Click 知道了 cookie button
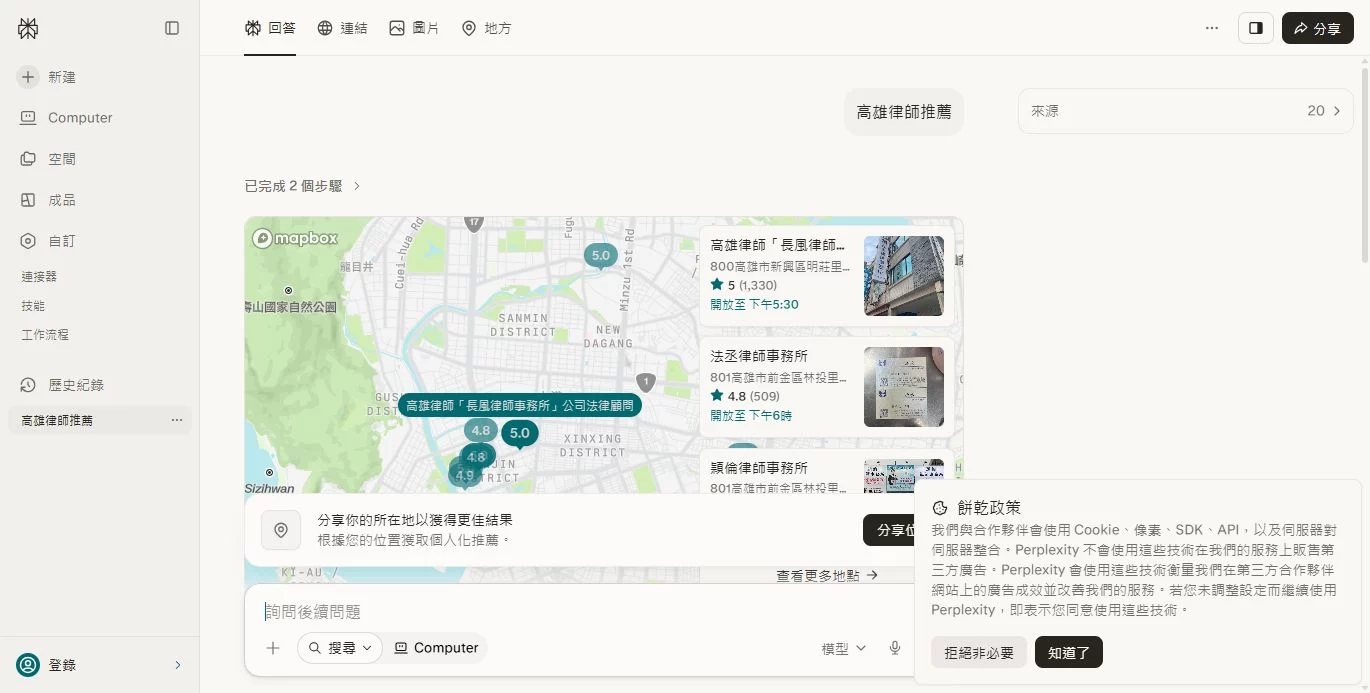1370x693 pixels. coord(1069,653)
